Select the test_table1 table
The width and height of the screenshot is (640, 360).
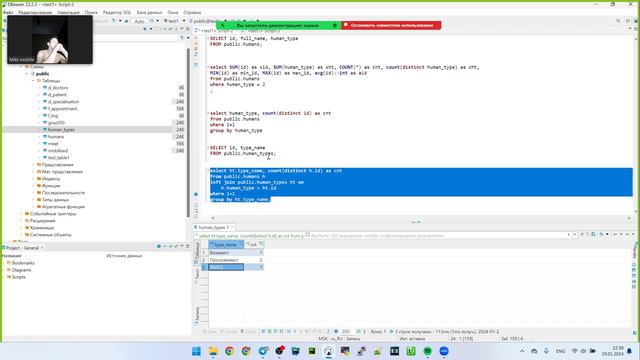point(59,158)
